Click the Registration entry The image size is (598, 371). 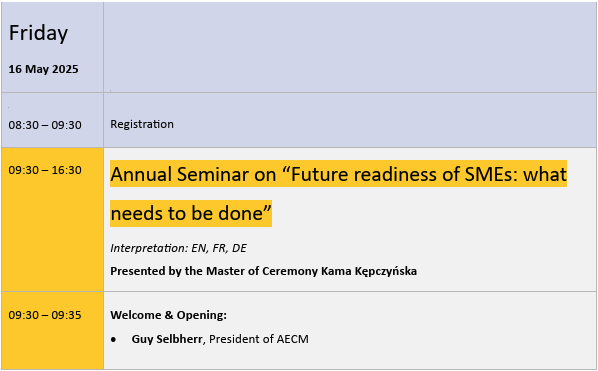142,124
